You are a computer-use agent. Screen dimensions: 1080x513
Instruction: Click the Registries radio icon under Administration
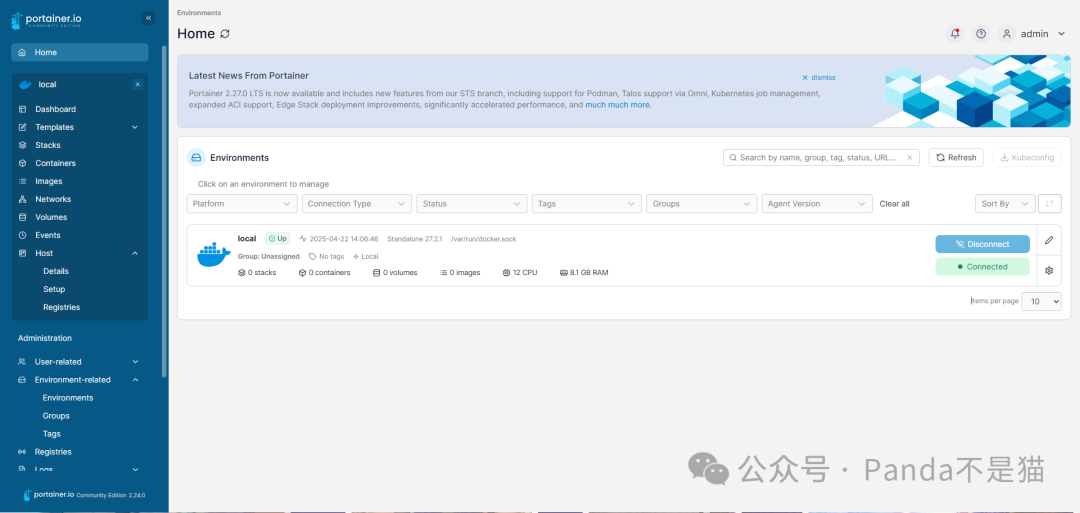pyautogui.click(x=22, y=452)
